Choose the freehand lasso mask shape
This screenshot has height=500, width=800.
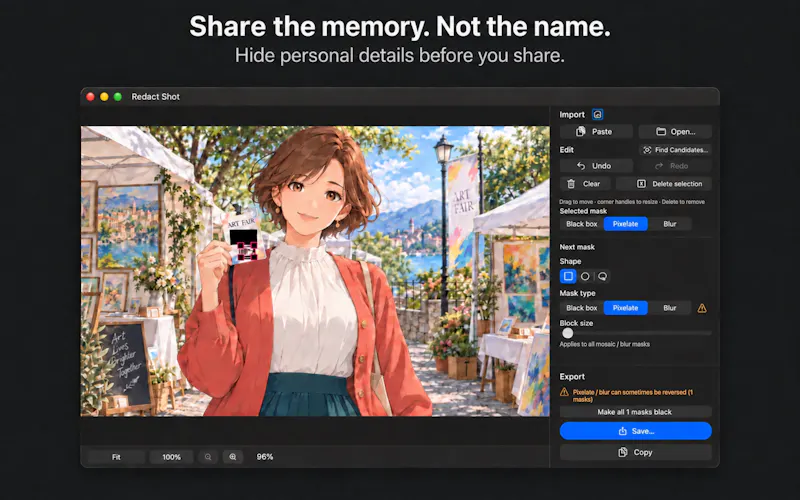[603, 276]
